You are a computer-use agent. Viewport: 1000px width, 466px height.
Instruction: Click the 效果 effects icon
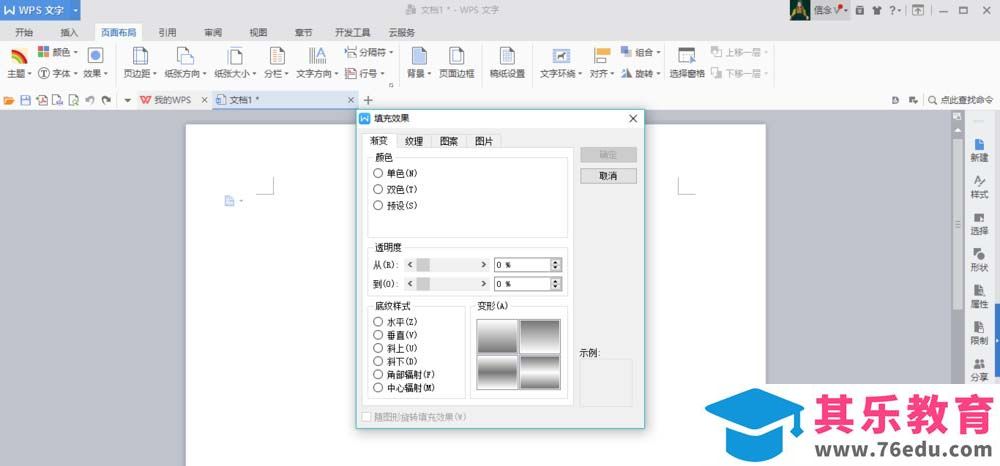(x=96, y=55)
